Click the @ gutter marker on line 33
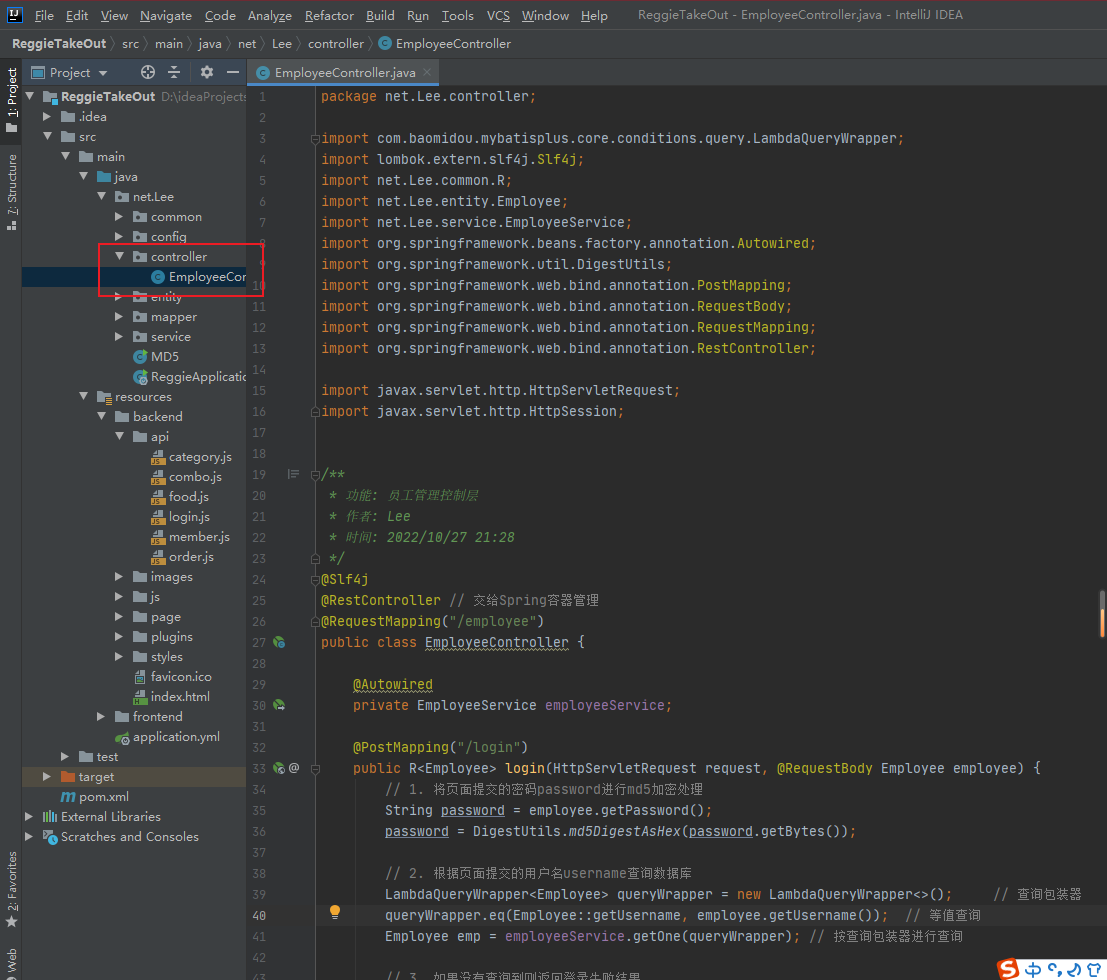Screen dimensions: 1107x980 294,767
